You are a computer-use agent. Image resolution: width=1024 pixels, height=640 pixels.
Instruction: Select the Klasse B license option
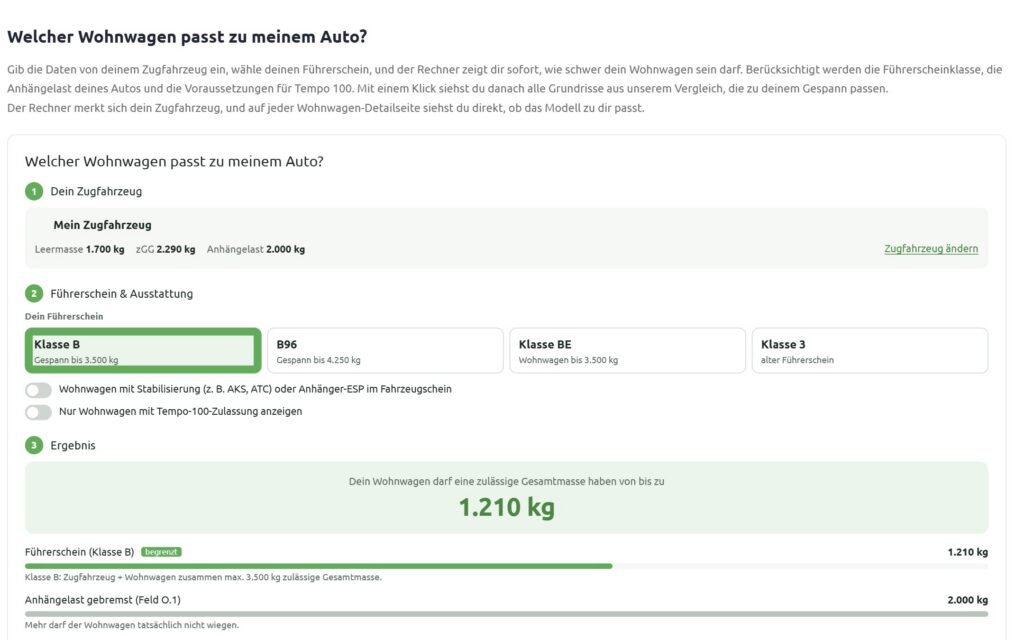143,351
